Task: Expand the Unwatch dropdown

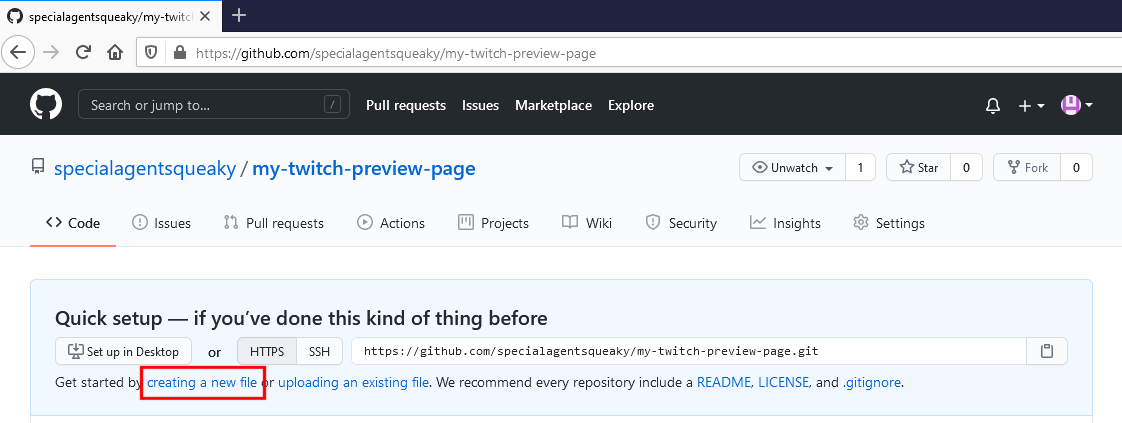Action: click(x=793, y=168)
